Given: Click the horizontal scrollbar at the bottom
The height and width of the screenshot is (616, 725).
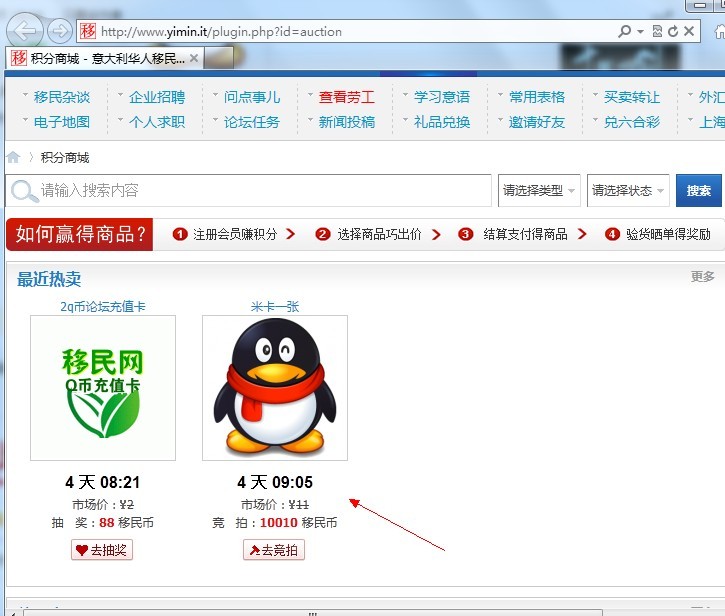Looking at the screenshot, I should coord(313,613).
